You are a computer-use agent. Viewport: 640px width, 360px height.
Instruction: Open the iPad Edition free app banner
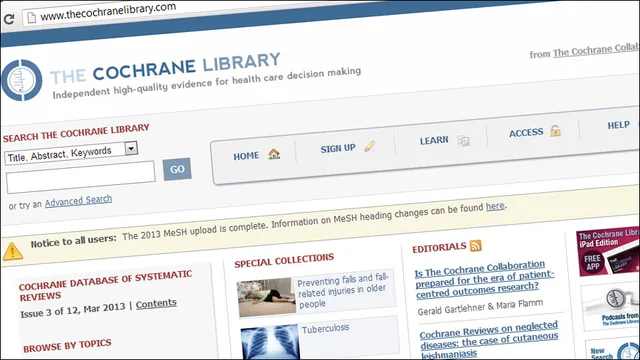[x=608, y=252]
